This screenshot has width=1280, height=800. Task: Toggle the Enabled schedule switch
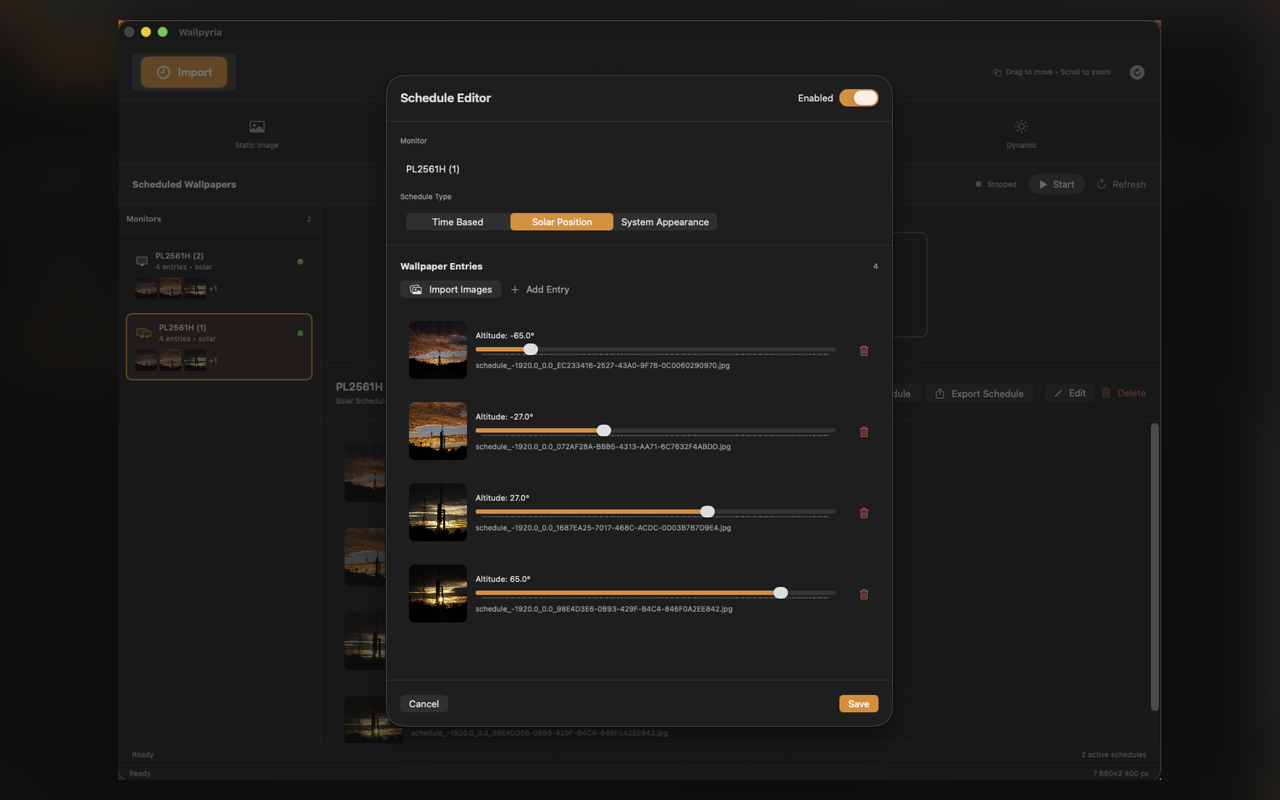click(858, 98)
